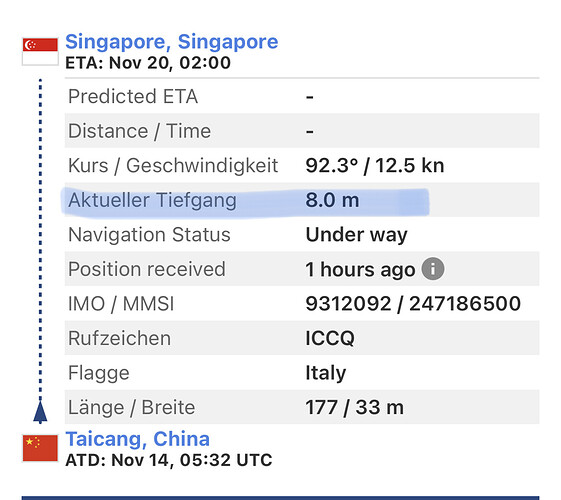This screenshot has width=561, height=500.
Task: Click the ATD Nov 14, 05:32 UTC text
Action: pos(169,460)
